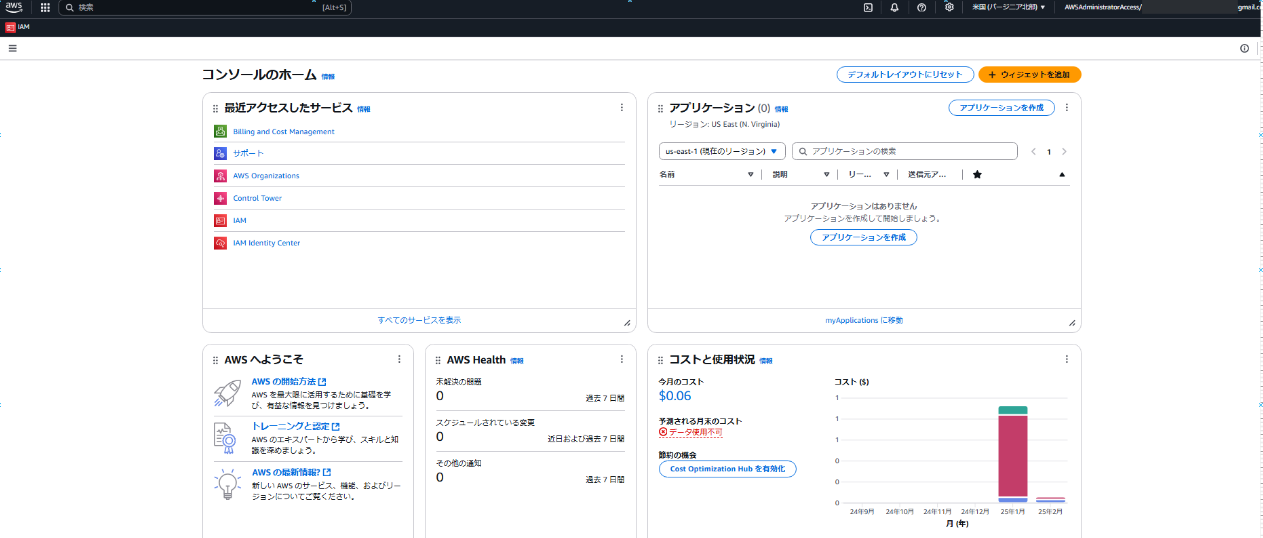Go to next page of applications
This screenshot has height=538, width=1263.
tap(1064, 152)
